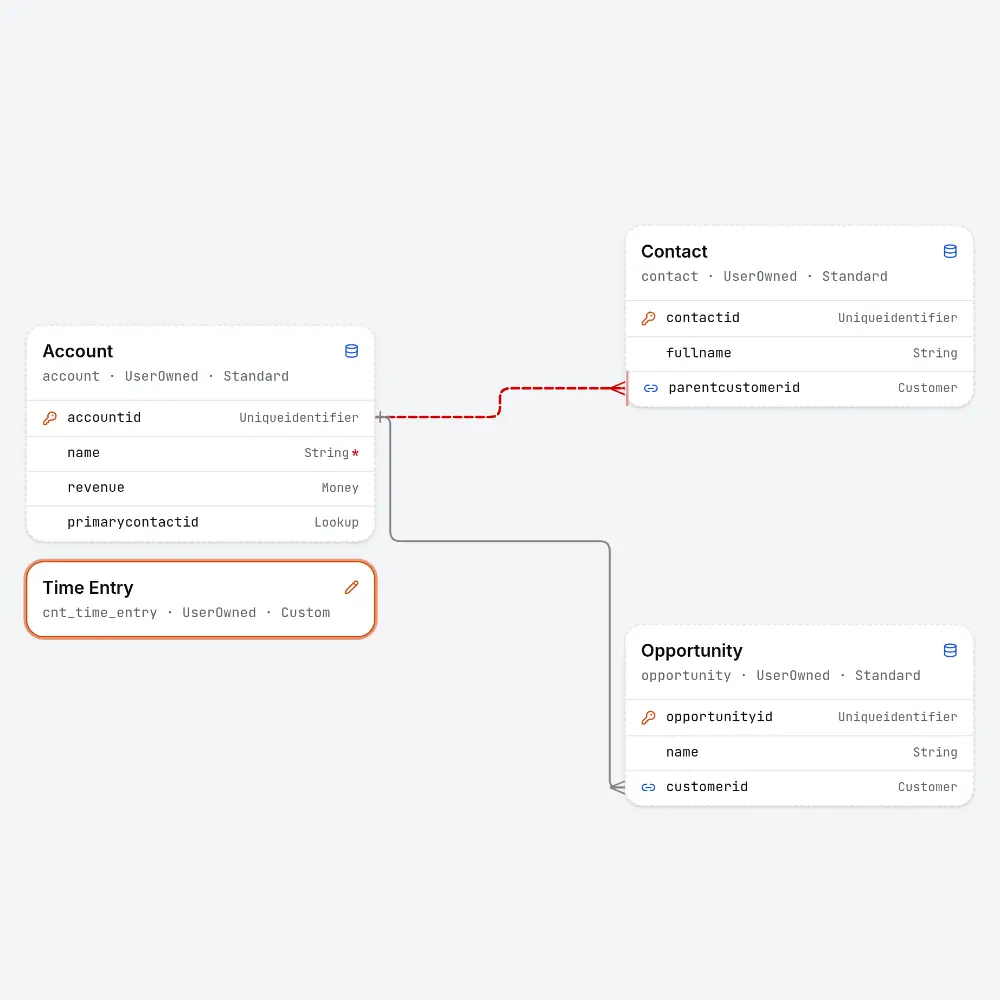Click the key icon beside opportunityid
This screenshot has height=1000, width=1000.
point(649,717)
